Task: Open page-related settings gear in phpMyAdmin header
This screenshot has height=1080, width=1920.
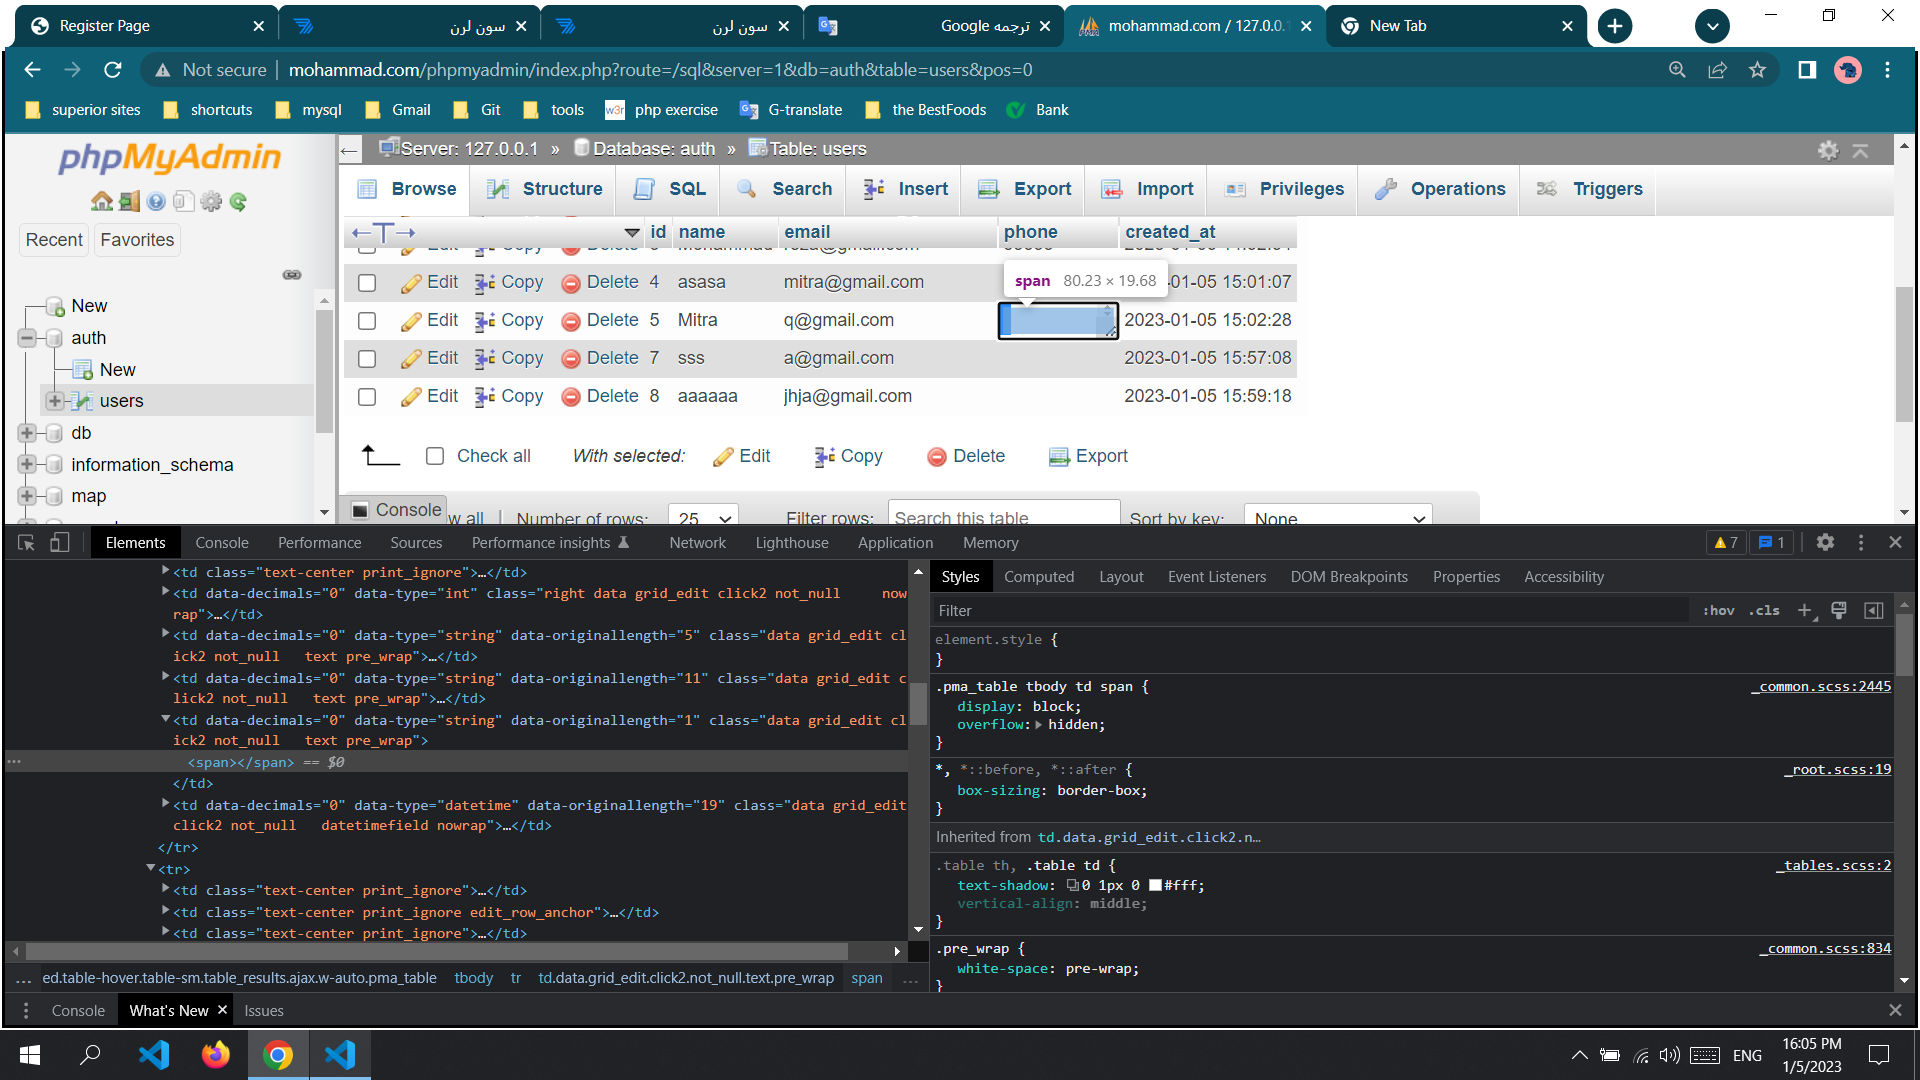Action: [1828, 150]
